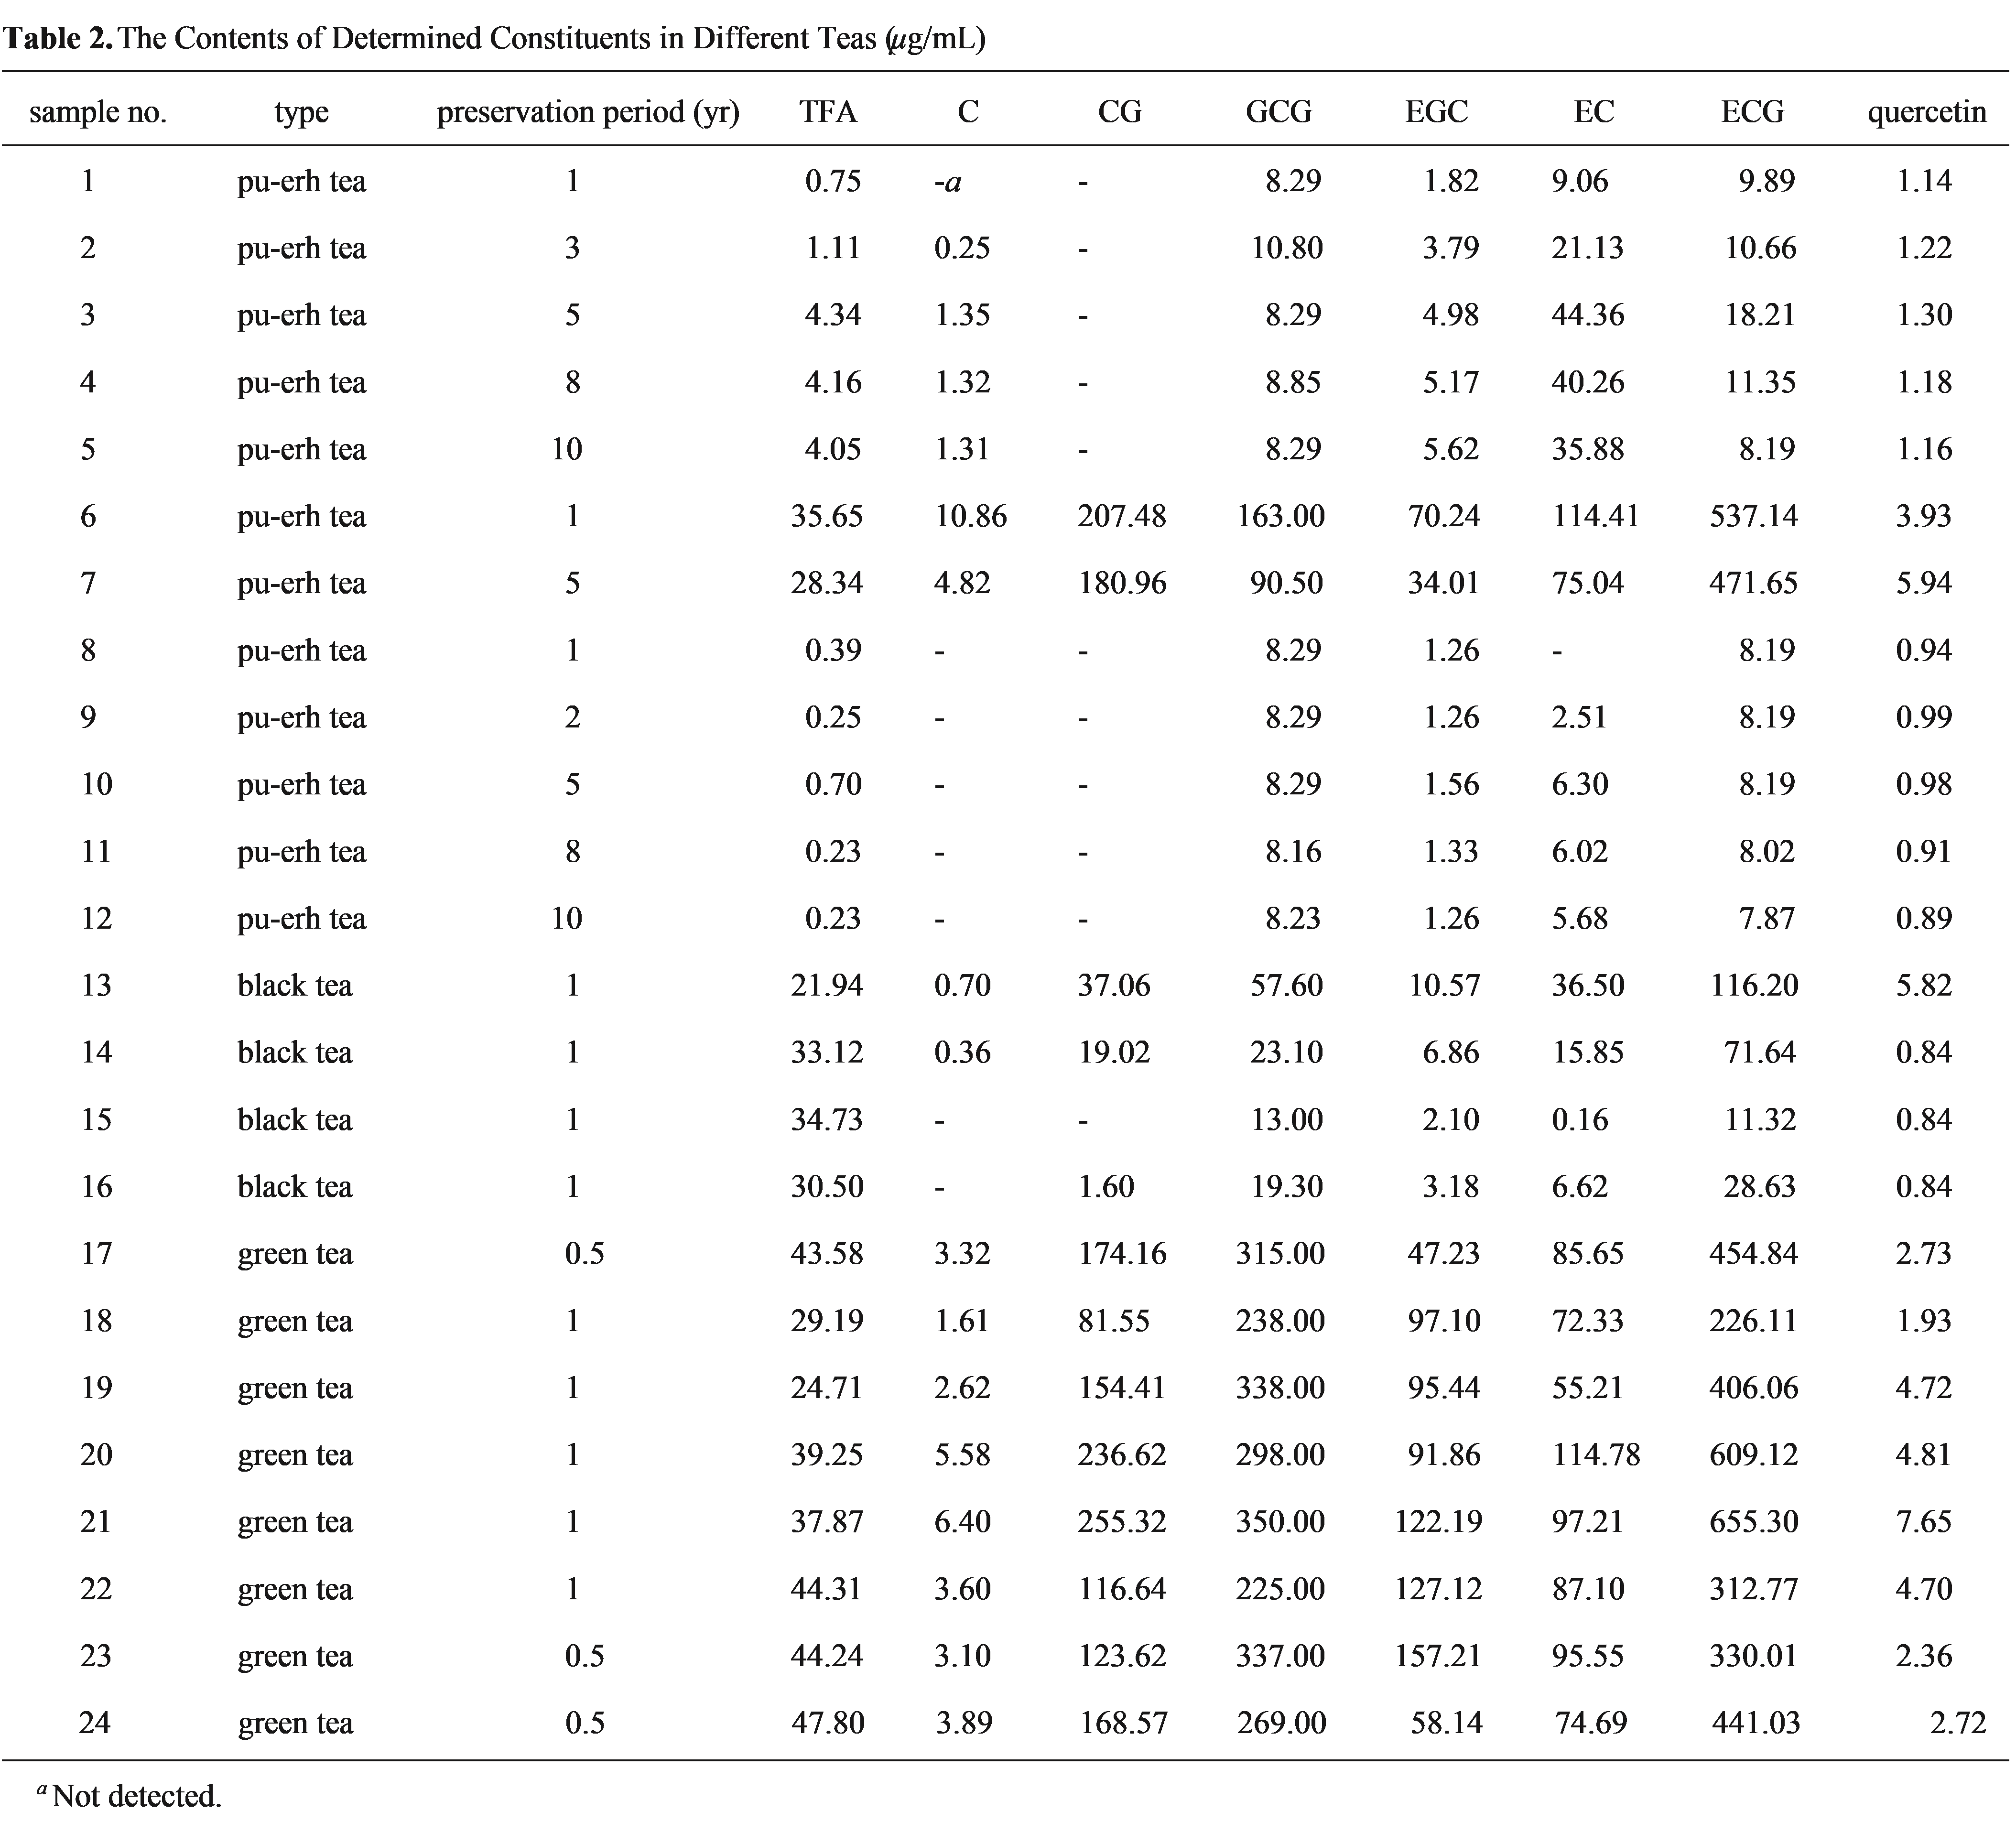Click the quercetin value 5.94
This screenshot has width=2016, height=1833.
tap(1924, 583)
